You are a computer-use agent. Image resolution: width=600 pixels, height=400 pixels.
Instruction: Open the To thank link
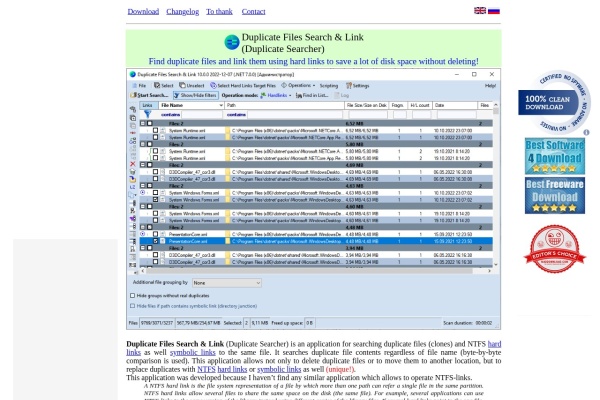pyautogui.click(x=219, y=11)
